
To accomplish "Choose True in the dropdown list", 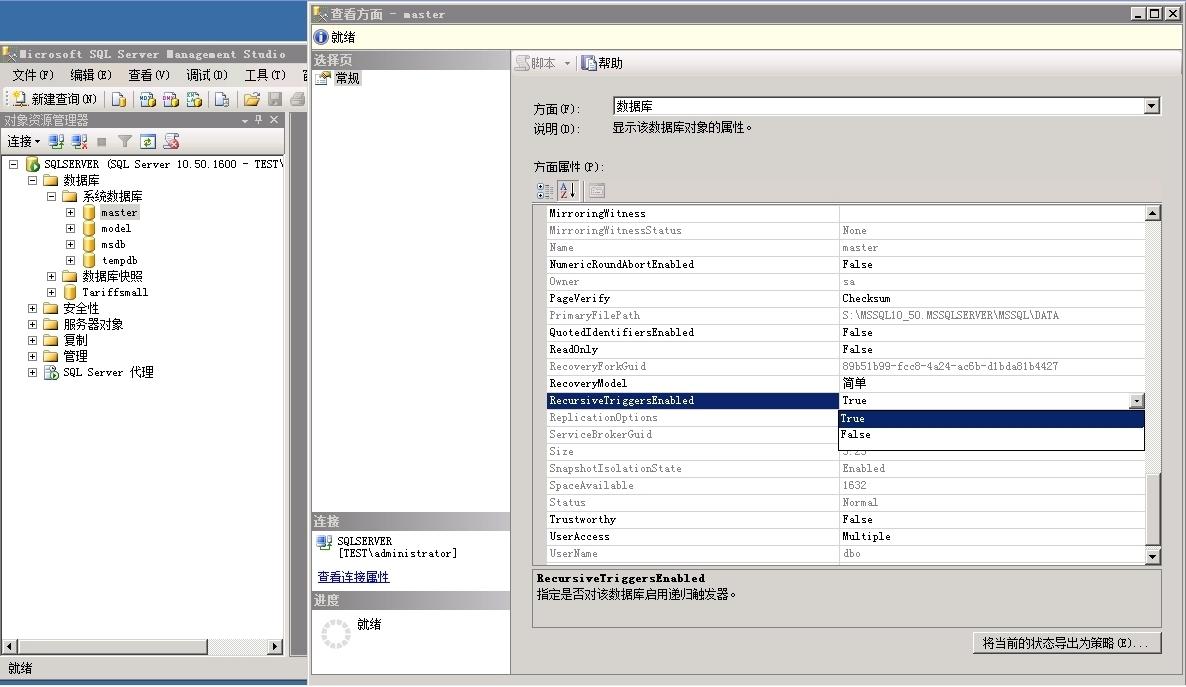I will pos(991,418).
